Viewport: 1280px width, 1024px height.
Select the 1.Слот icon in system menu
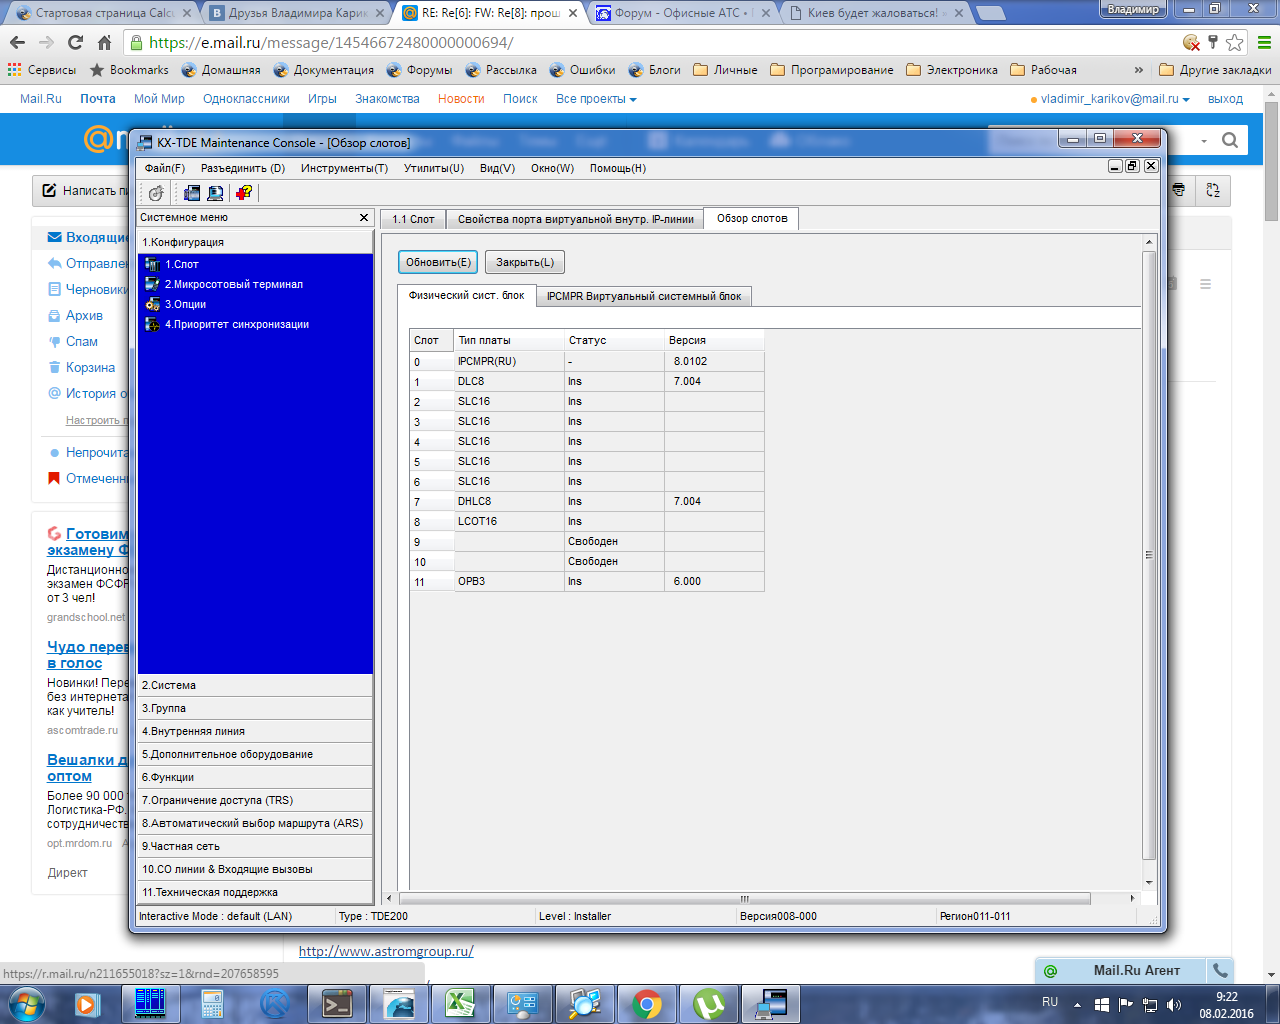[152, 264]
